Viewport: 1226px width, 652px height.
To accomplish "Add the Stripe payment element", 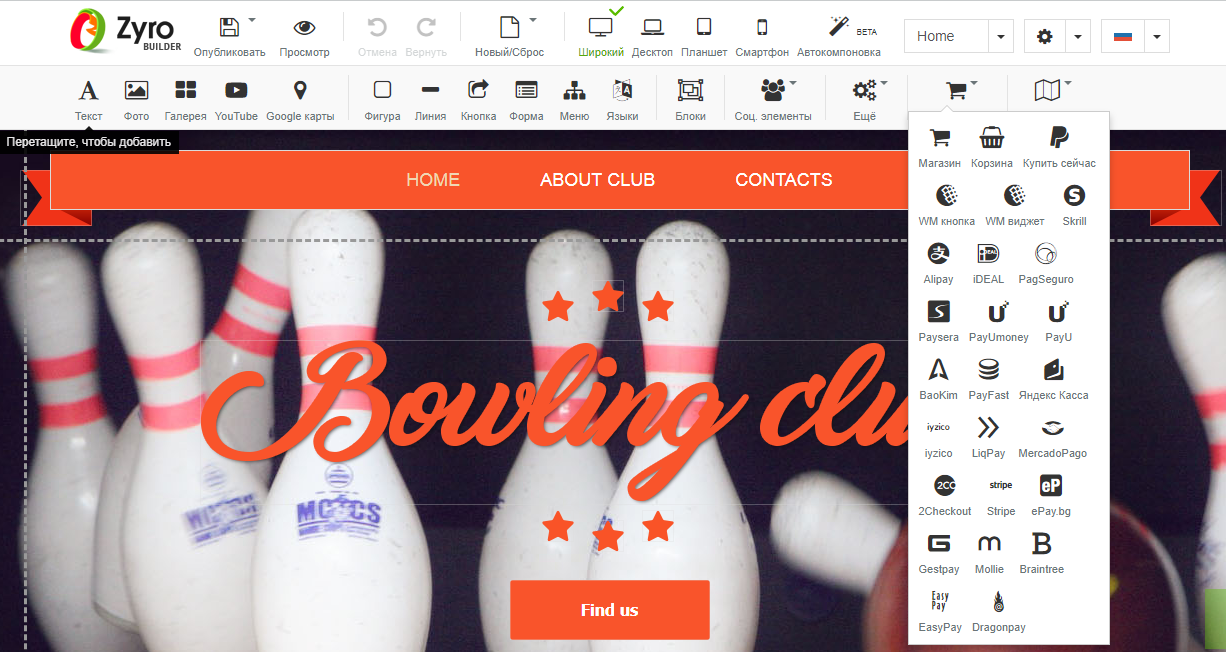I will click(x=1001, y=496).
